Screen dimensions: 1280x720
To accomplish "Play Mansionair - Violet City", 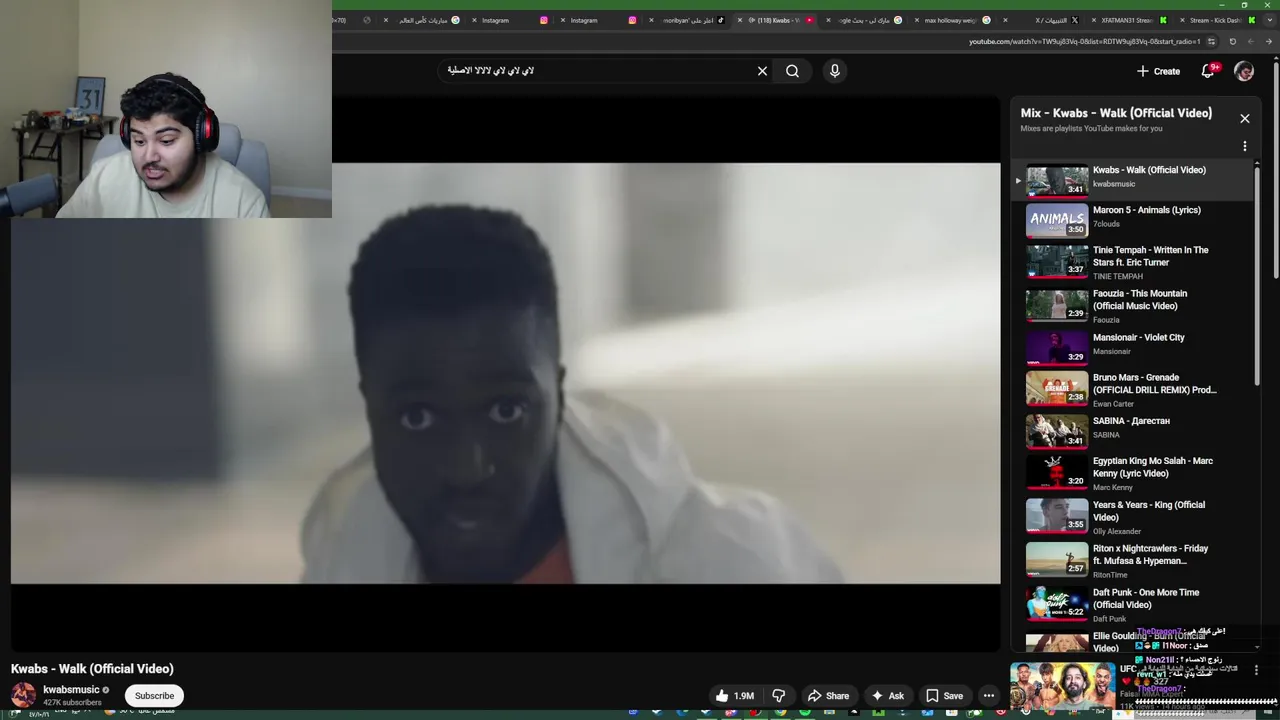I will [x=1139, y=338].
